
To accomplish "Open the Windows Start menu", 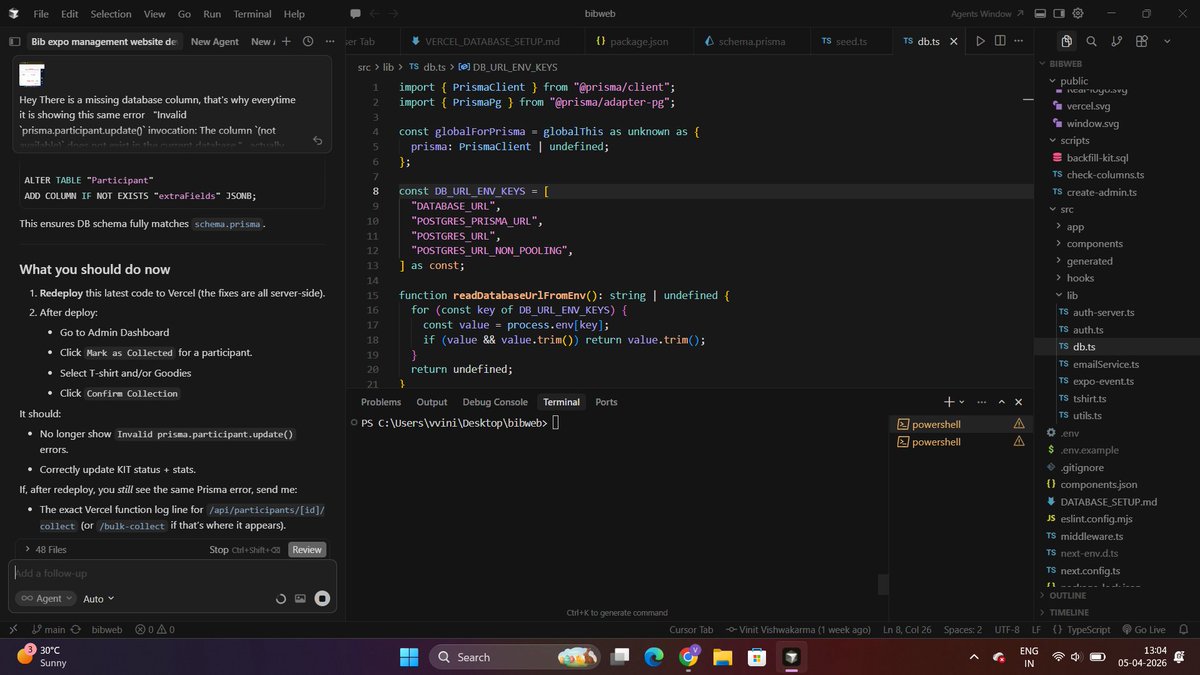I will (x=408, y=657).
